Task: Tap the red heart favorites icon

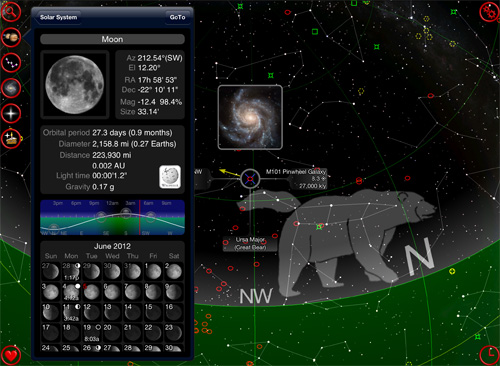Action: click(11, 356)
